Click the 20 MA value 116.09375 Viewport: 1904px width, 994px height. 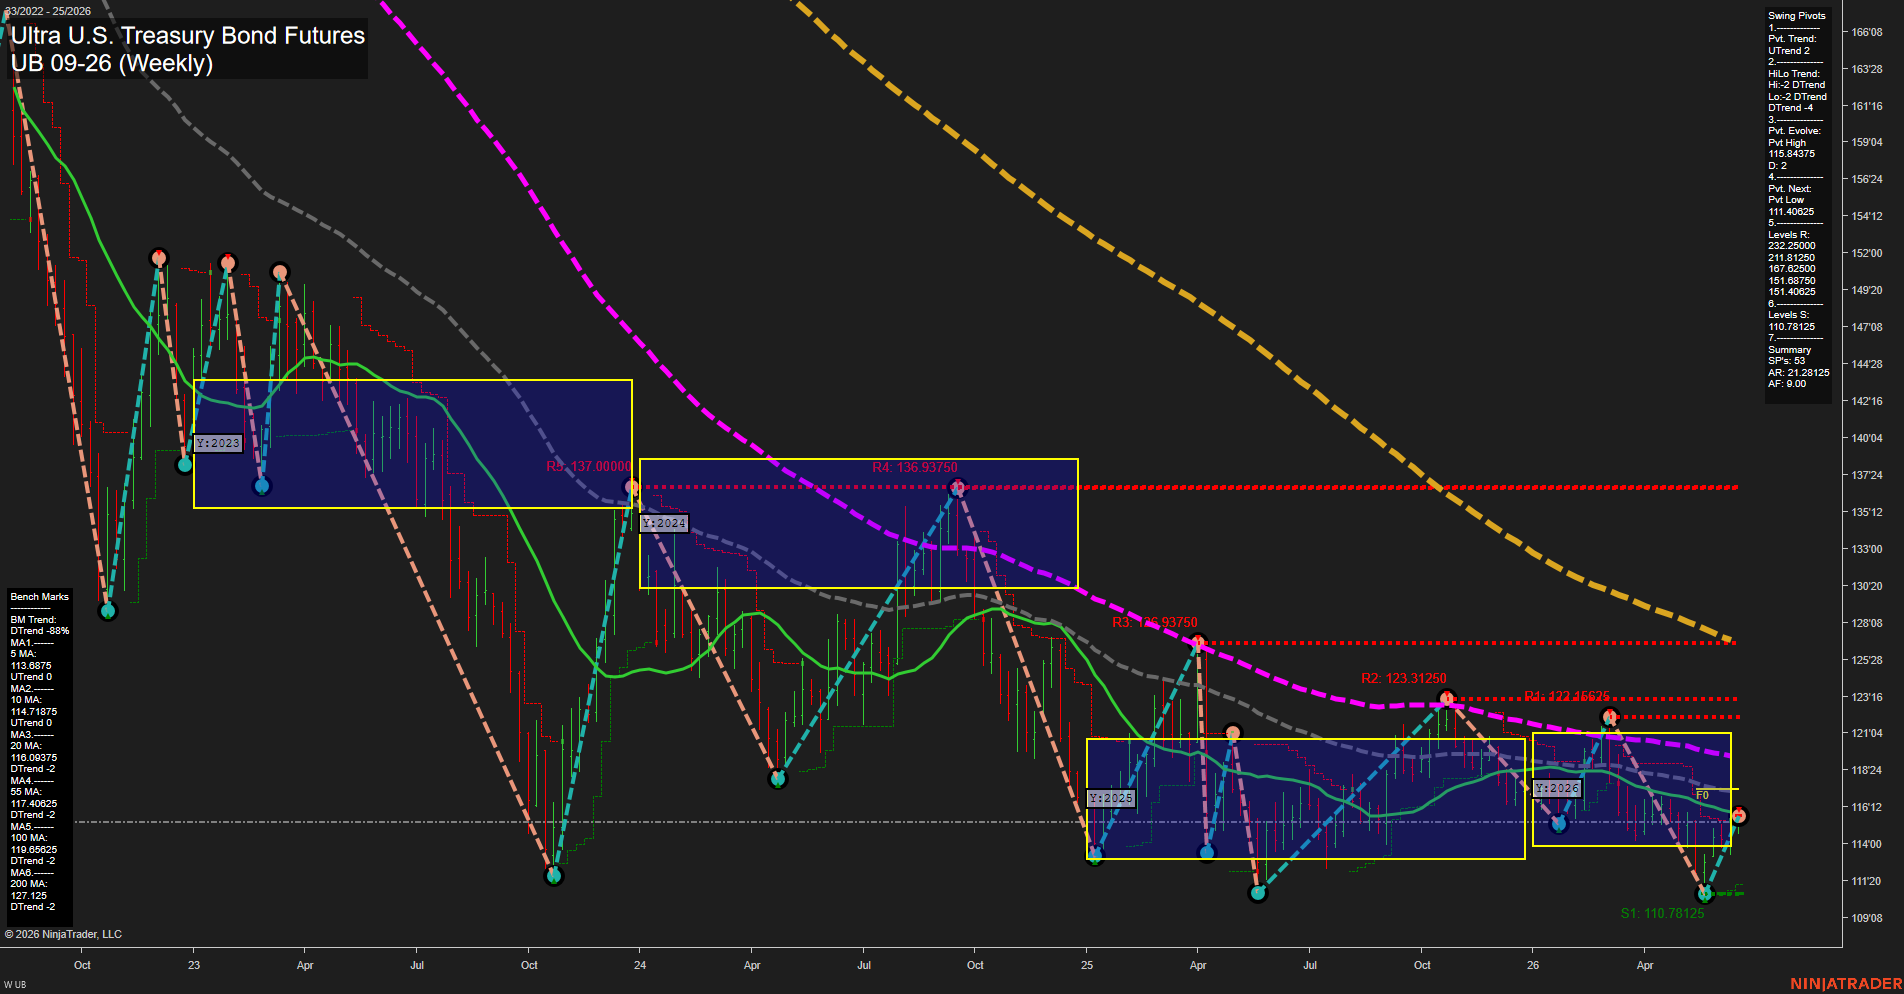[x=33, y=758]
